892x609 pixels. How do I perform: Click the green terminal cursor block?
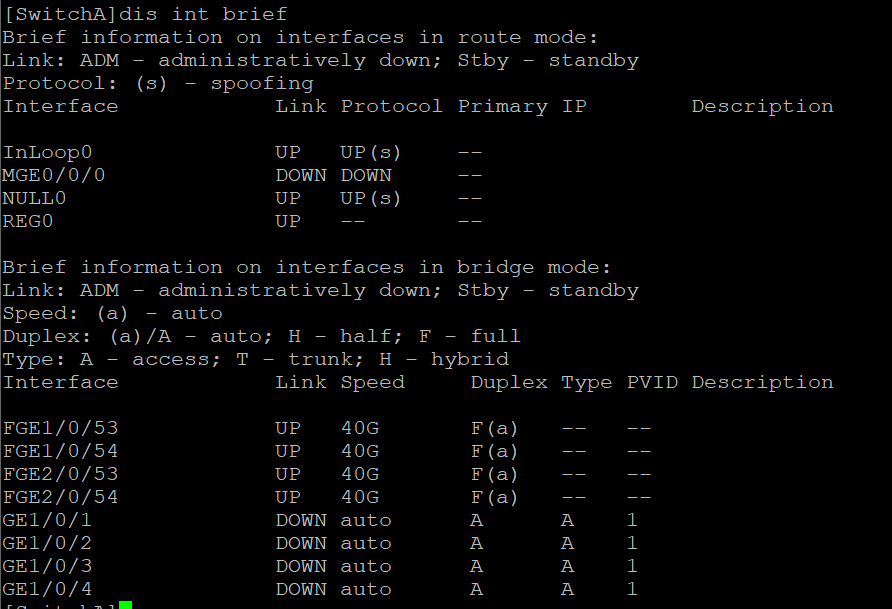pyautogui.click(x=125, y=604)
